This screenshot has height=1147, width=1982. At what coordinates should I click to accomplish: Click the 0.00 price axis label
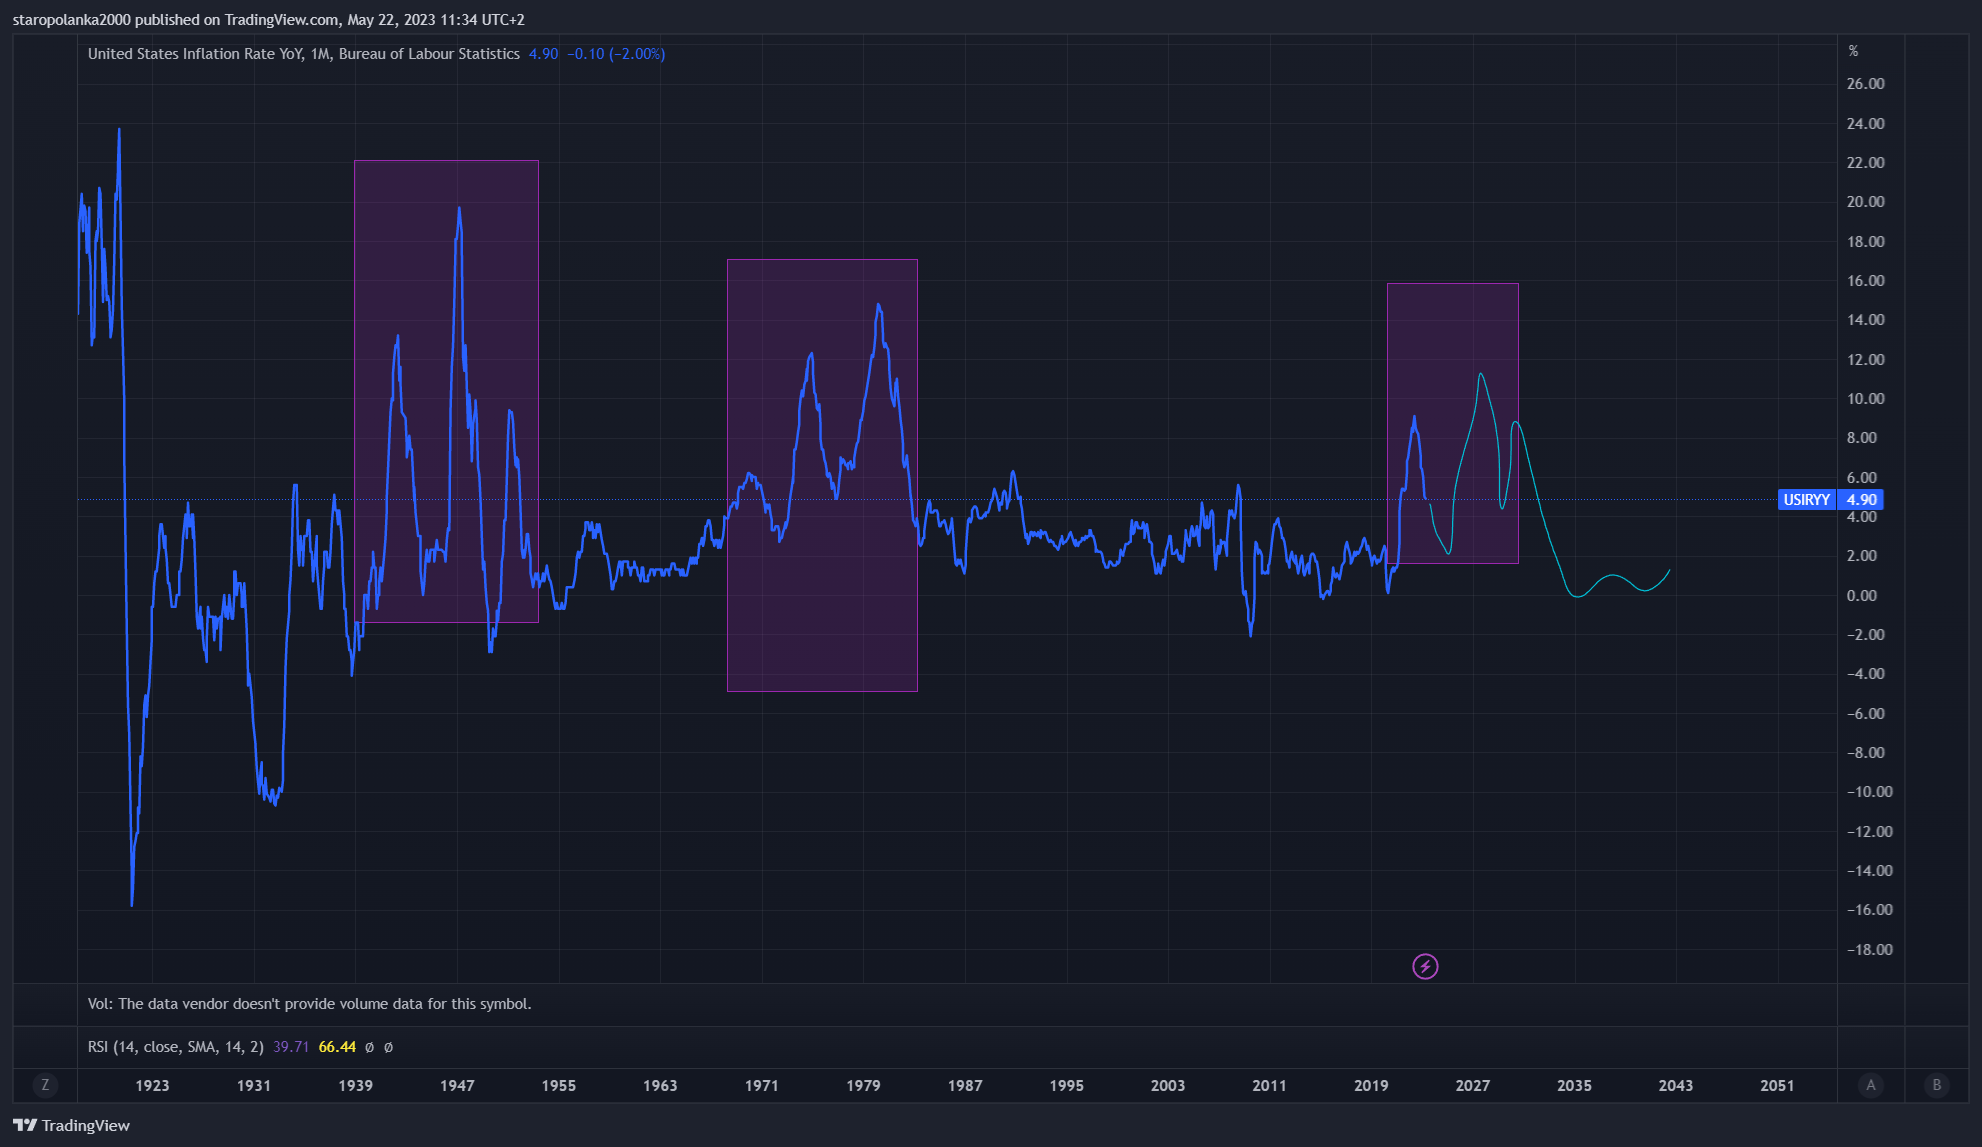pos(1861,596)
